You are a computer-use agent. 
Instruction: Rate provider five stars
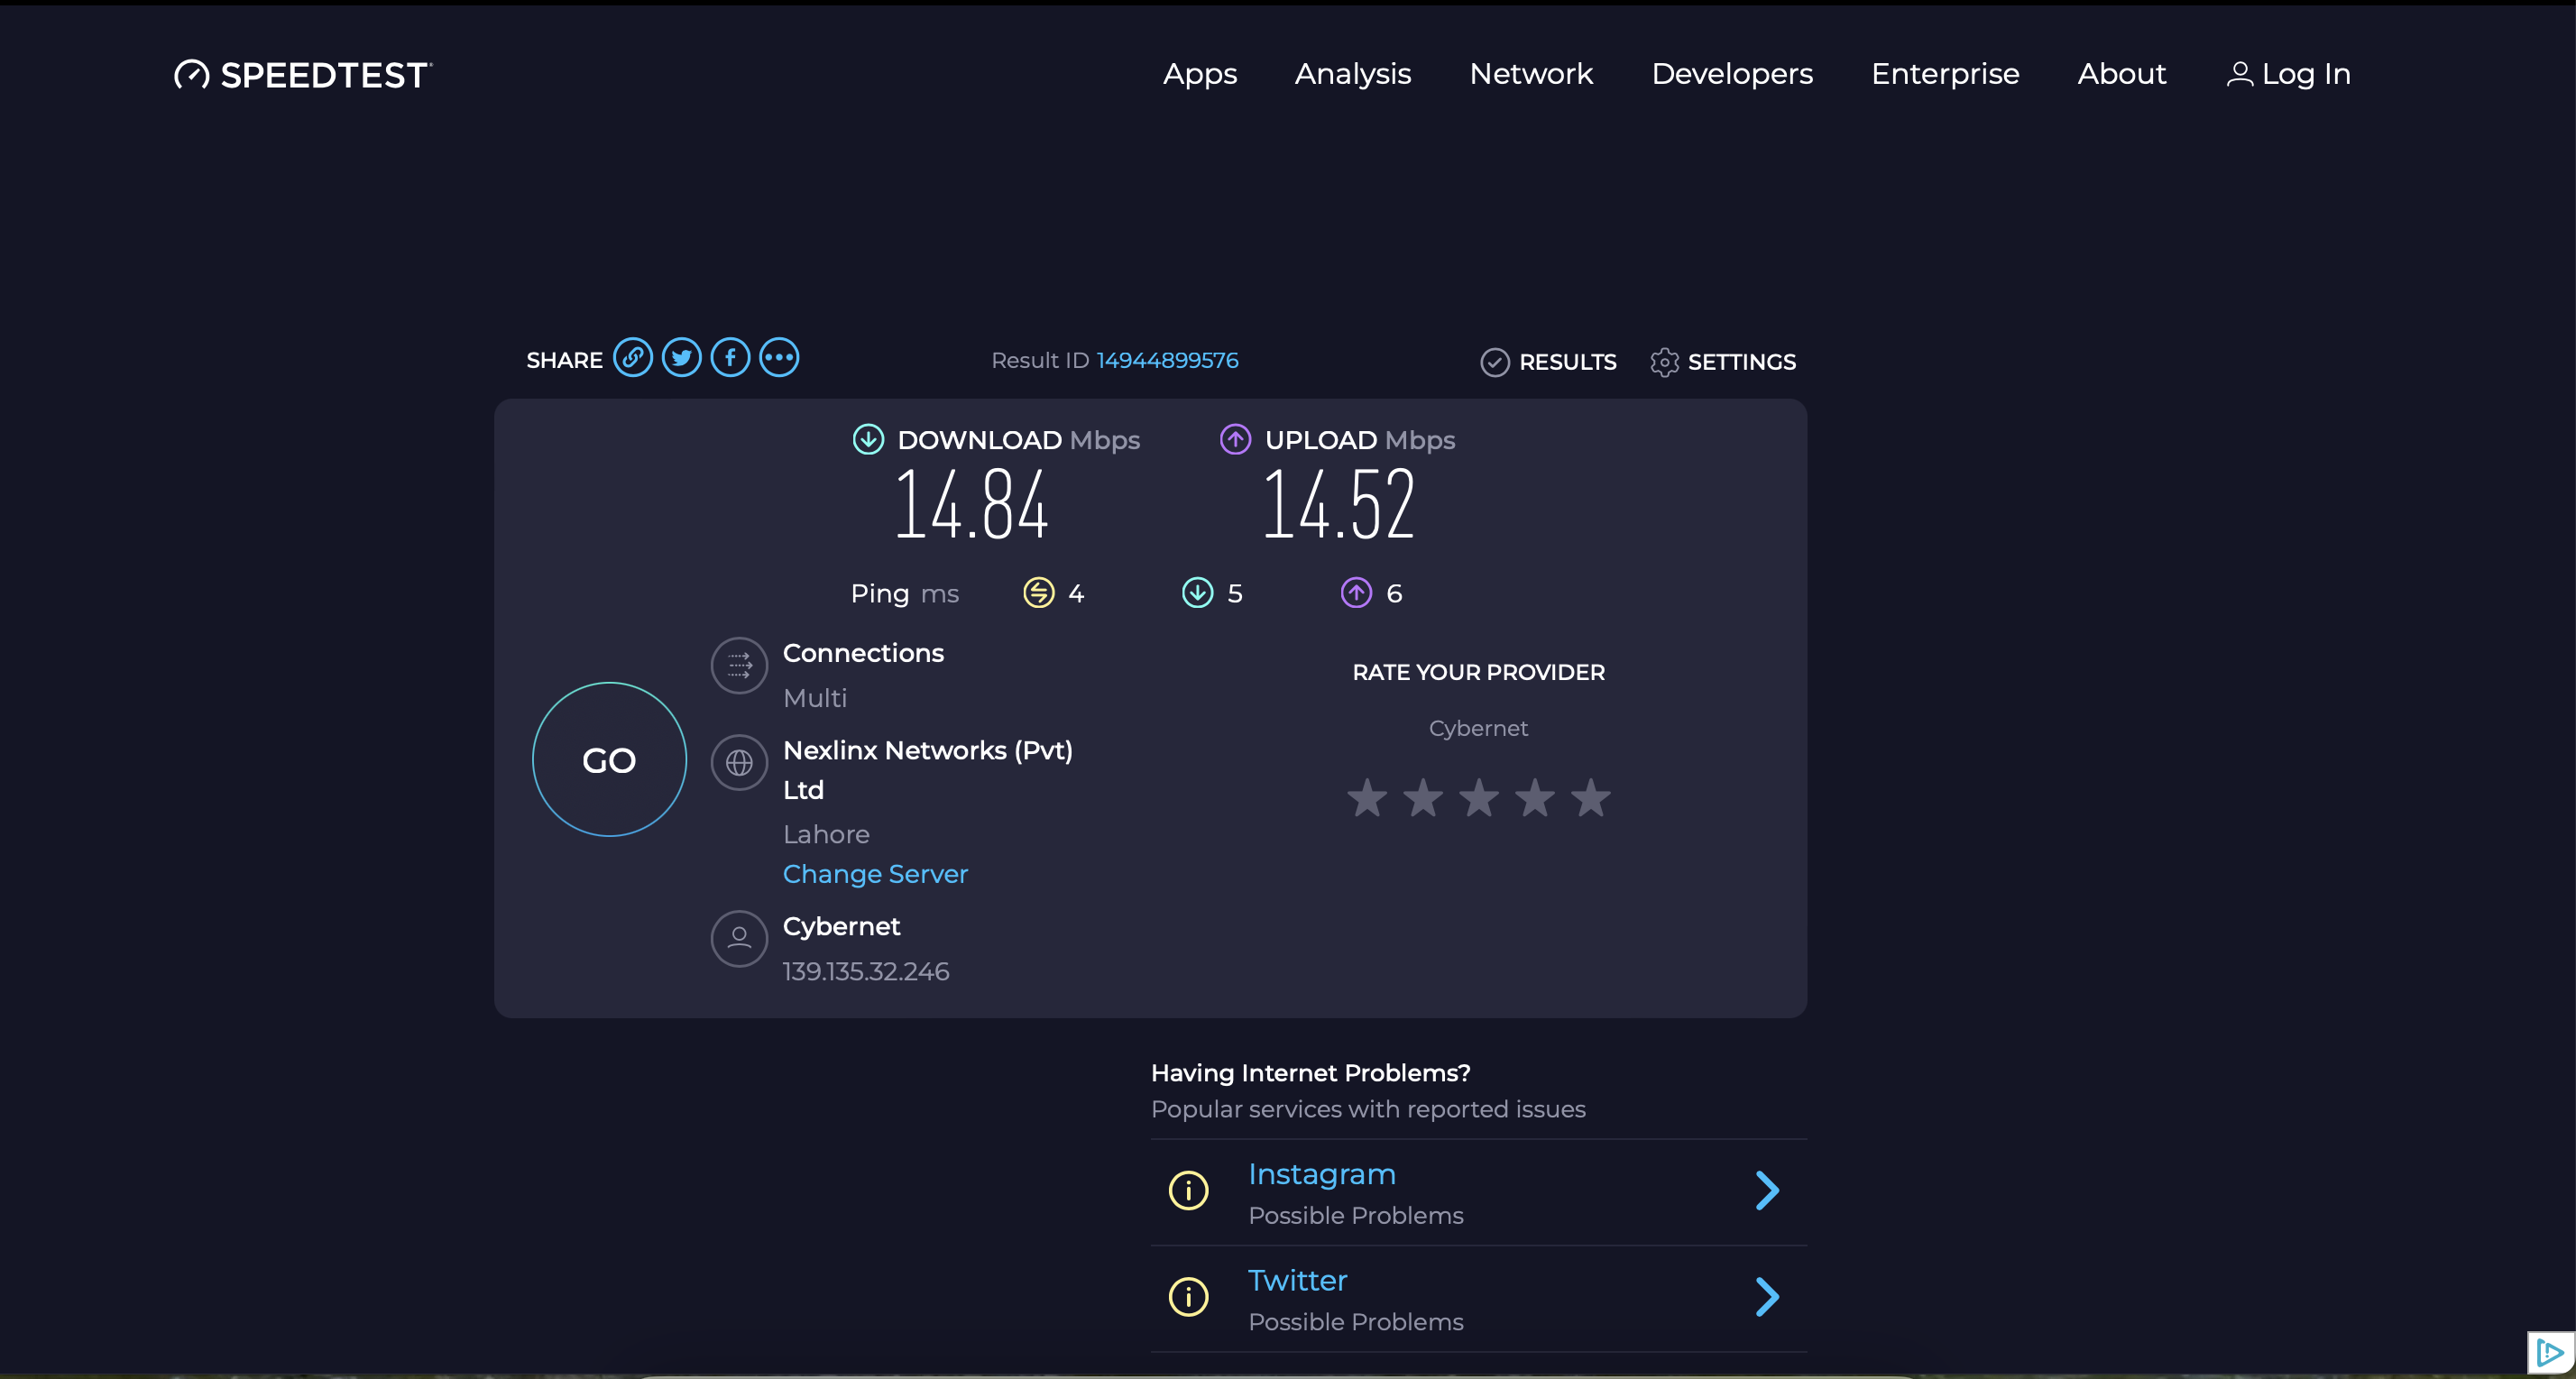coord(1591,798)
